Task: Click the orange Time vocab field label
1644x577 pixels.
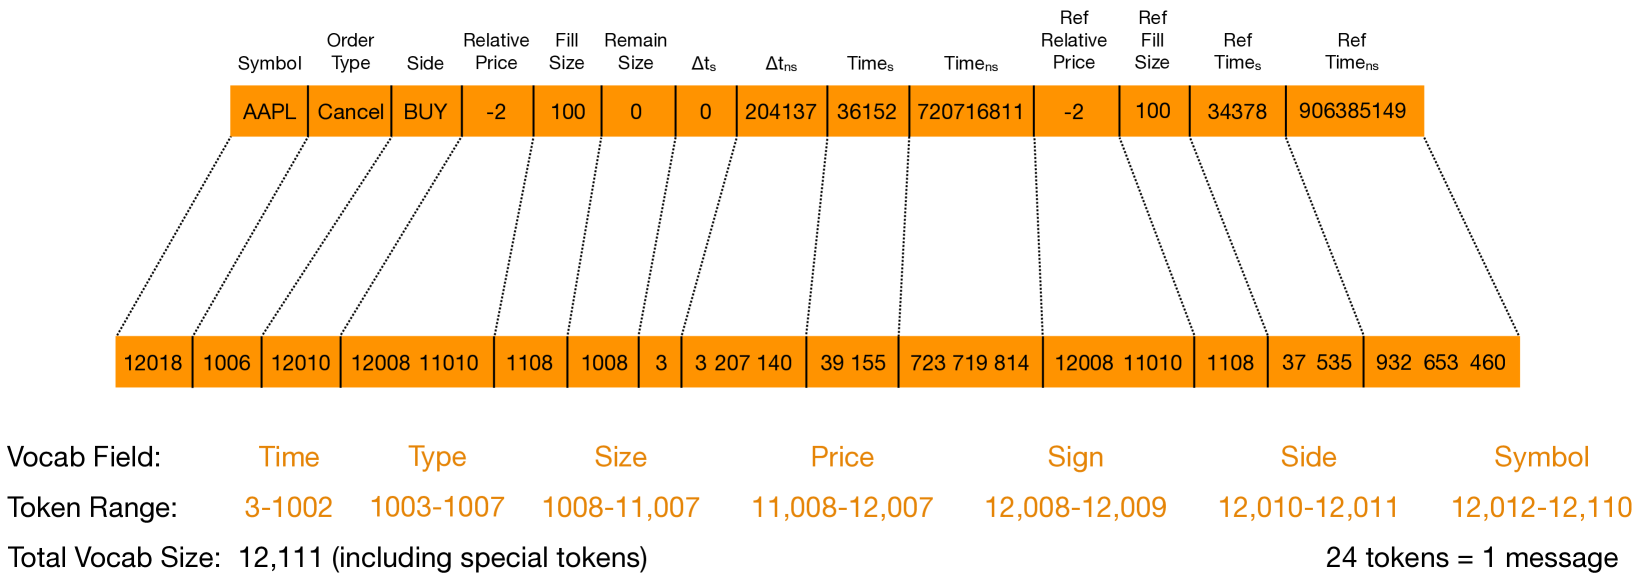Action: (289, 457)
